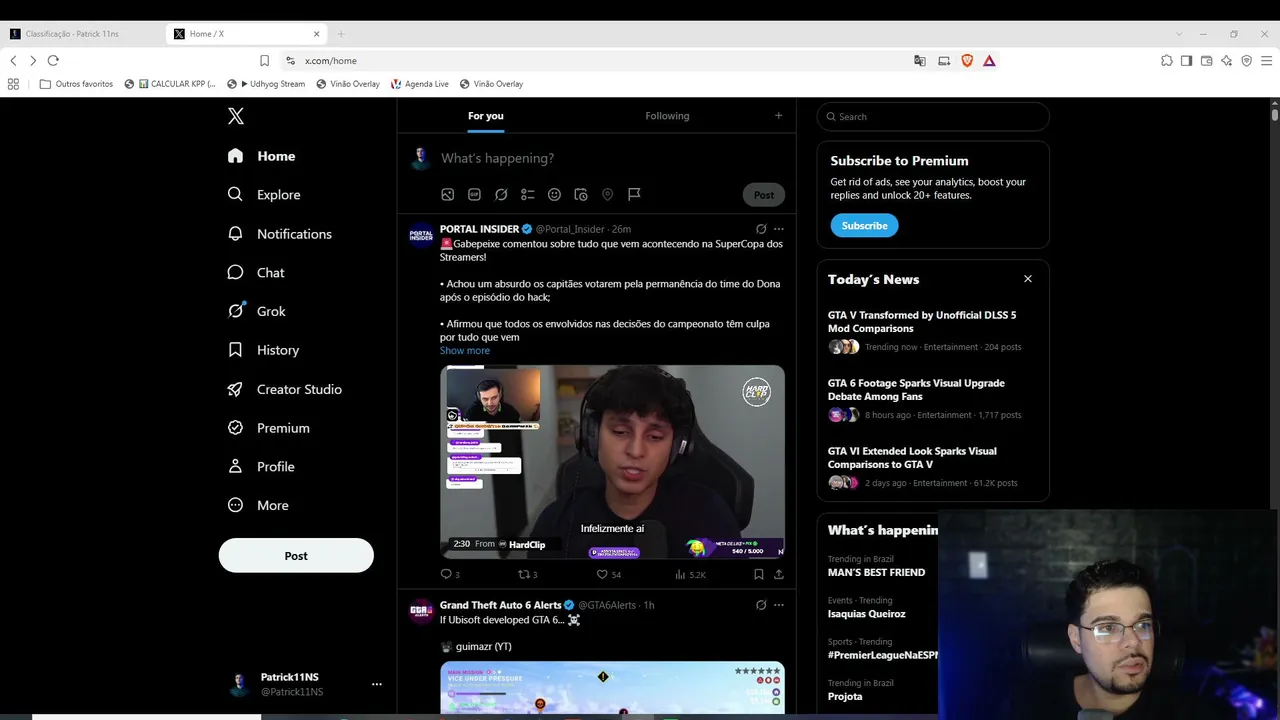Open a new browser tab
1280x720 pixels.
341,34
